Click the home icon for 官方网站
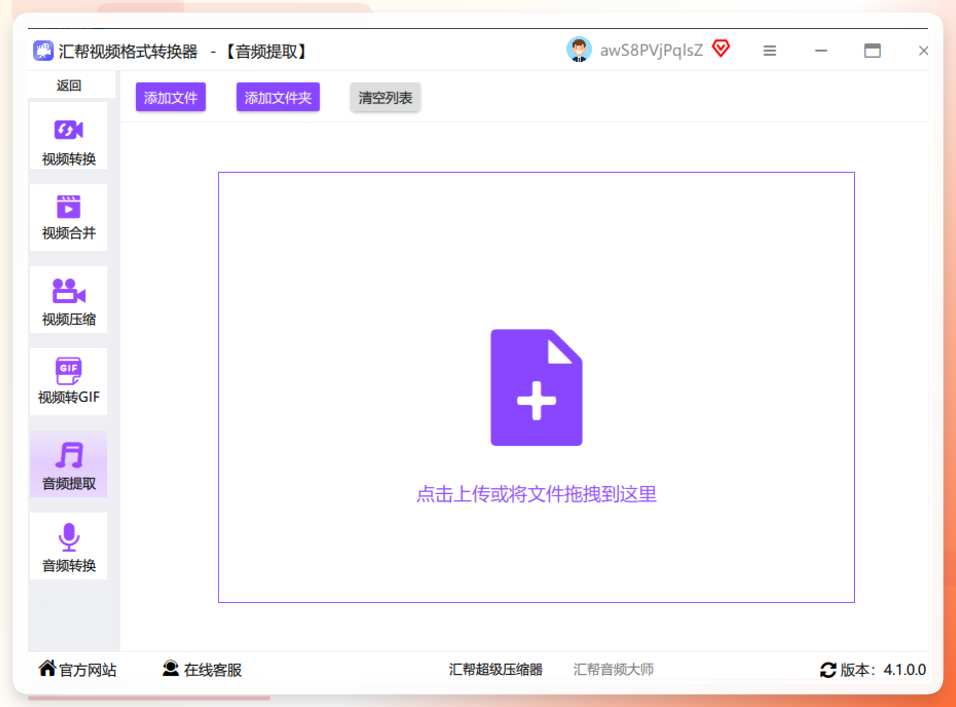Screen dimensions: 956x707 [47, 668]
